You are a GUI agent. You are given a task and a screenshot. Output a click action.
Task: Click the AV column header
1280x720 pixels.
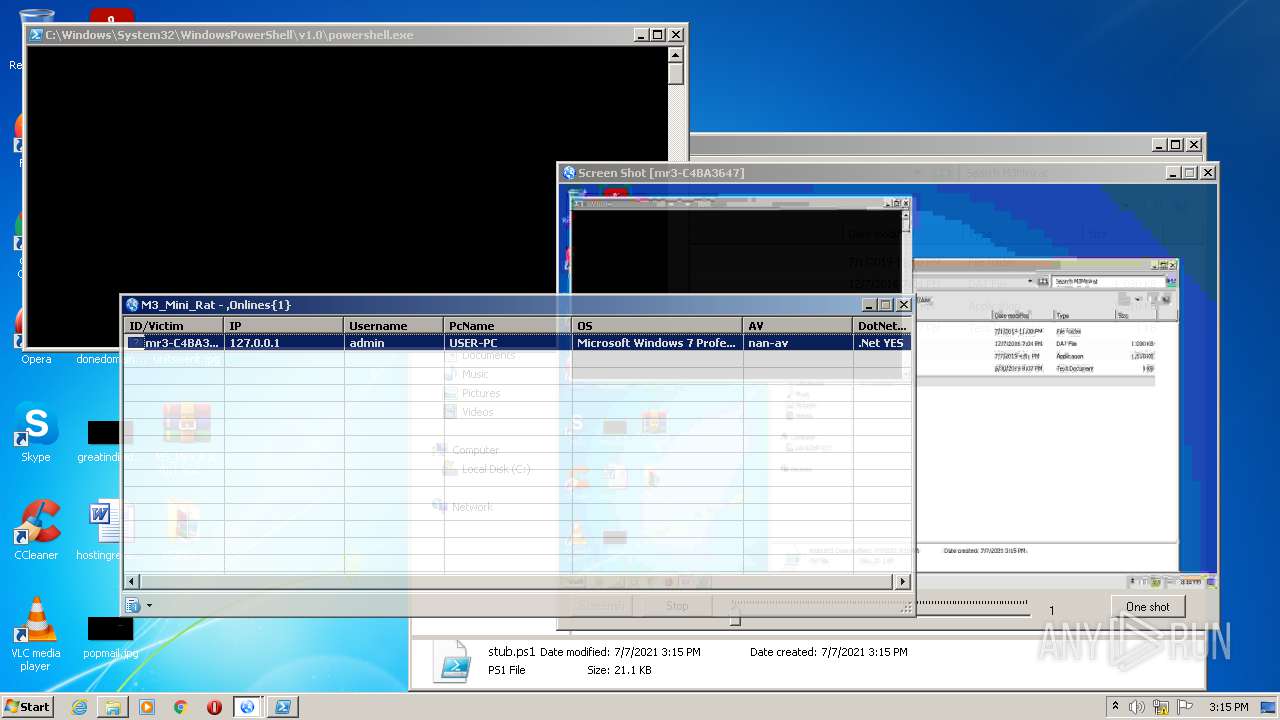[x=798, y=326]
